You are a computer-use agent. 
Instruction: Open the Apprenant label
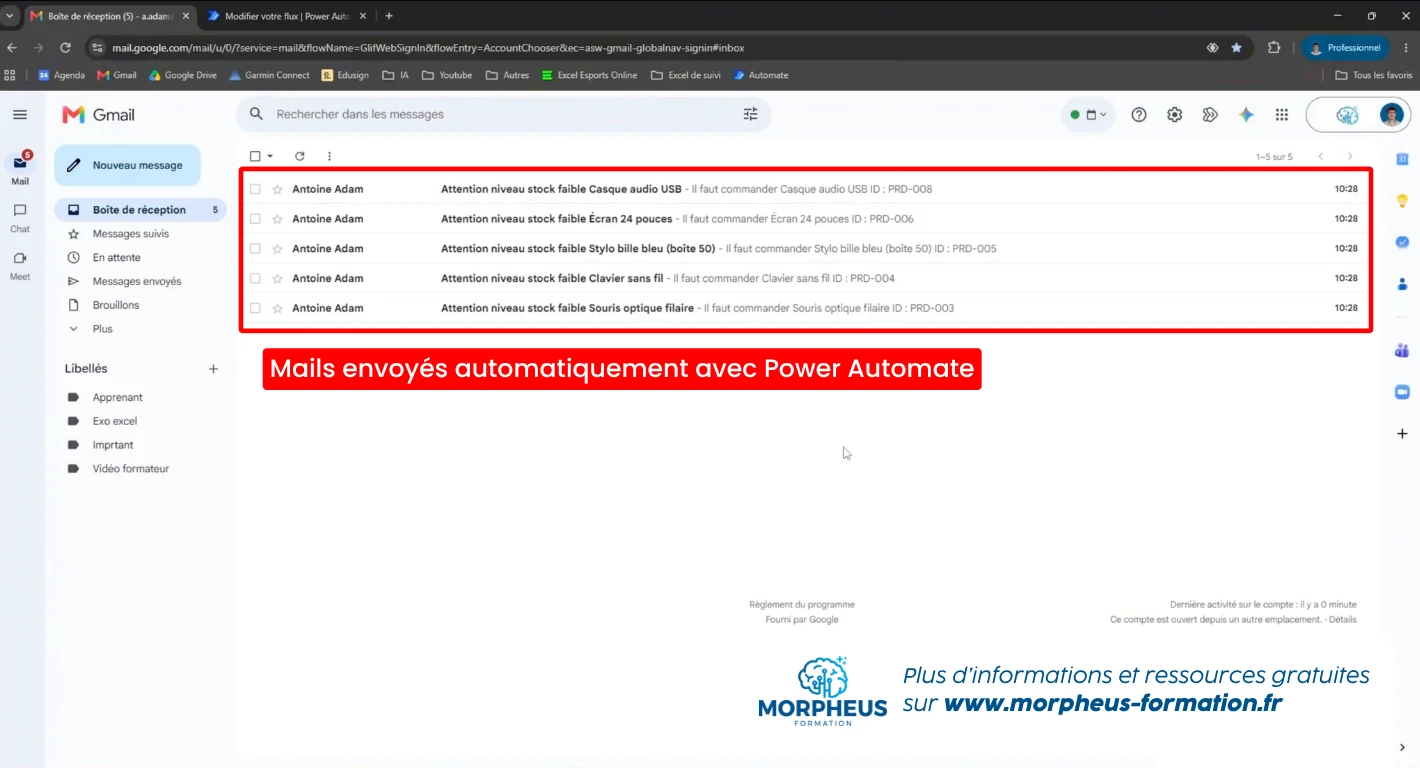pyautogui.click(x=118, y=398)
